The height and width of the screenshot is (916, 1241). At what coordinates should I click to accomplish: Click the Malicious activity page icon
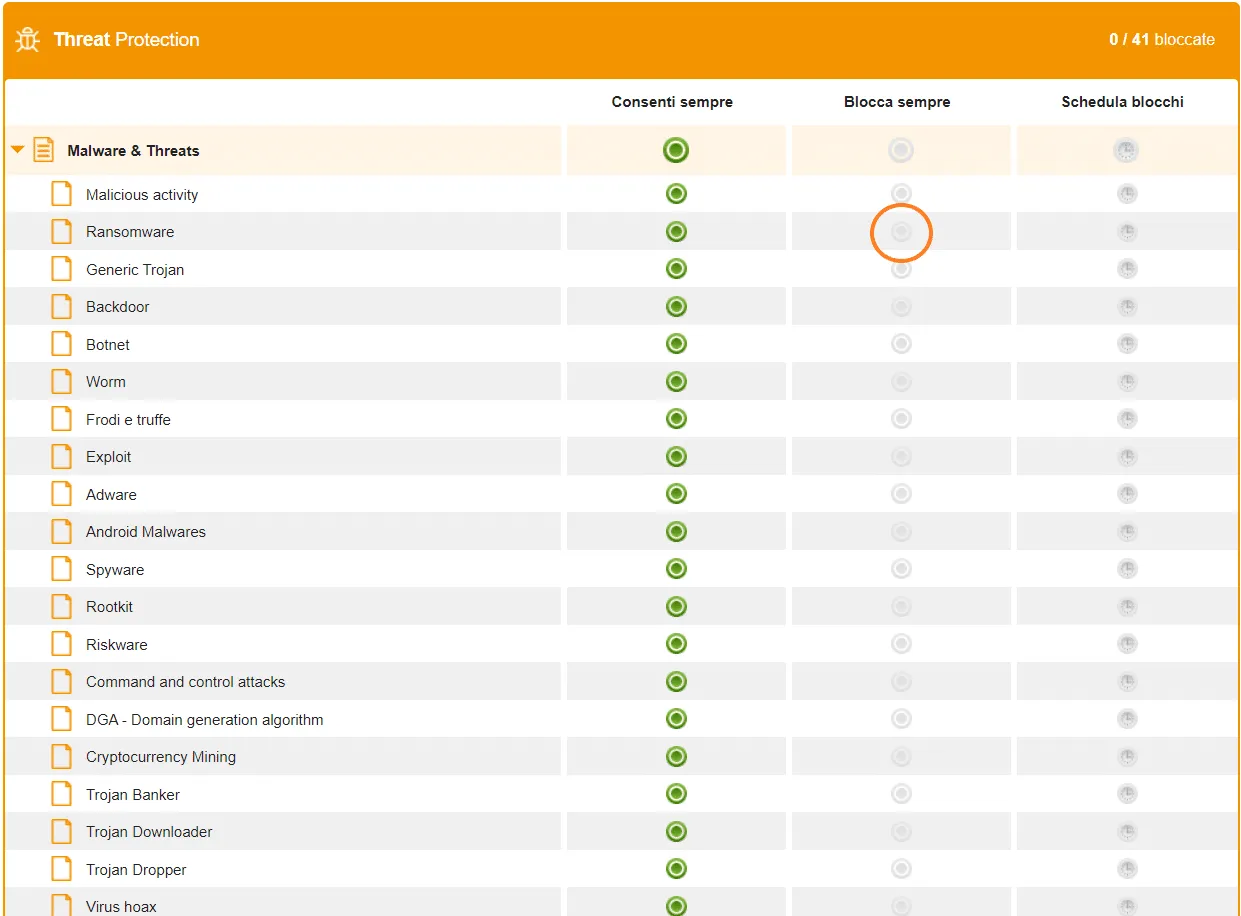pyautogui.click(x=62, y=194)
